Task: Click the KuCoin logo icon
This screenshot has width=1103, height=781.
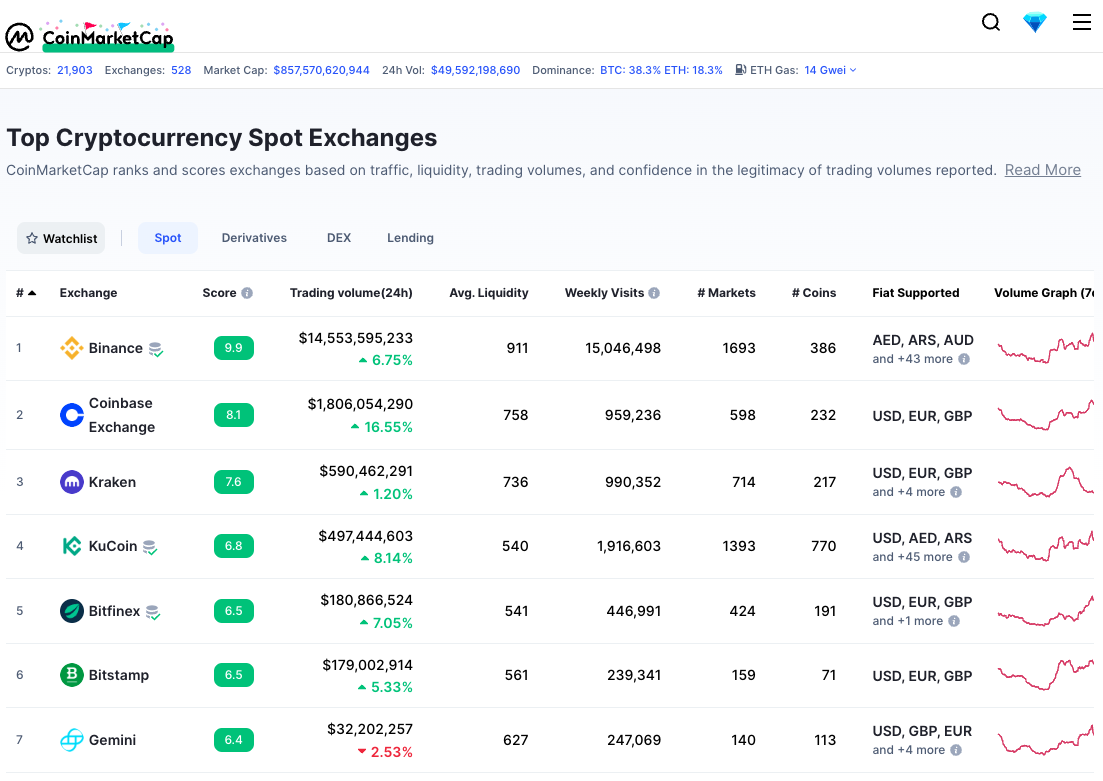Action: (x=72, y=546)
